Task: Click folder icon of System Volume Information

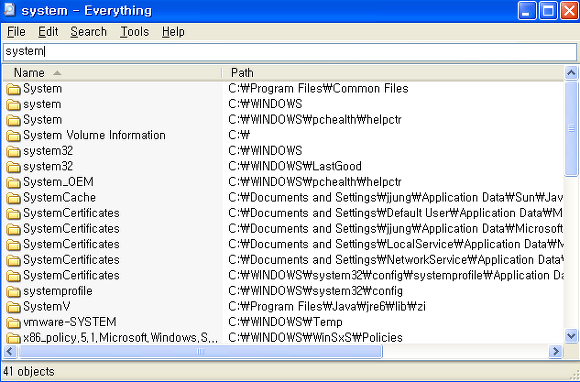Action: pyautogui.click(x=13, y=135)
